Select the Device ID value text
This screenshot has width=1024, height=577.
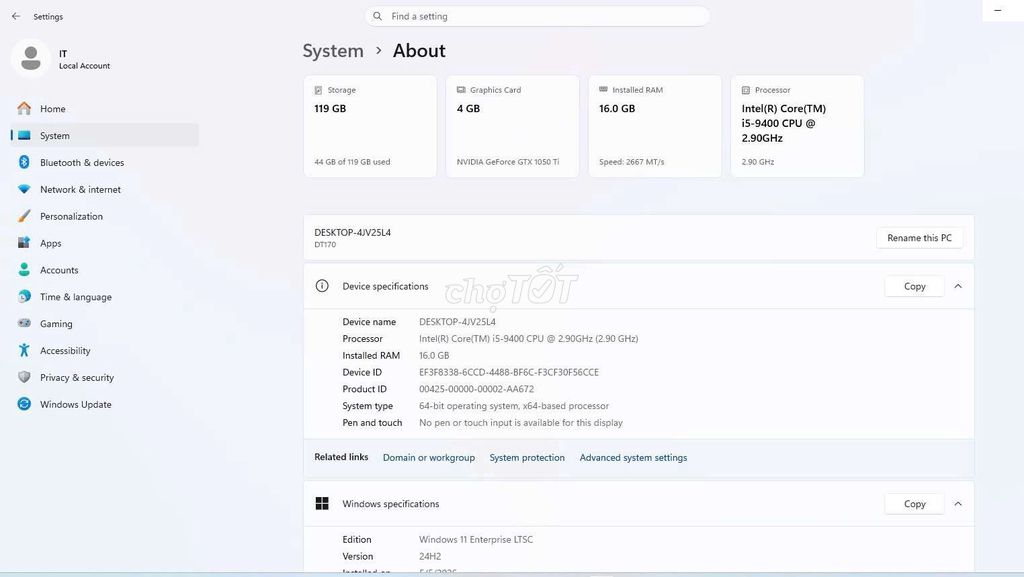(x=509, y=372)
